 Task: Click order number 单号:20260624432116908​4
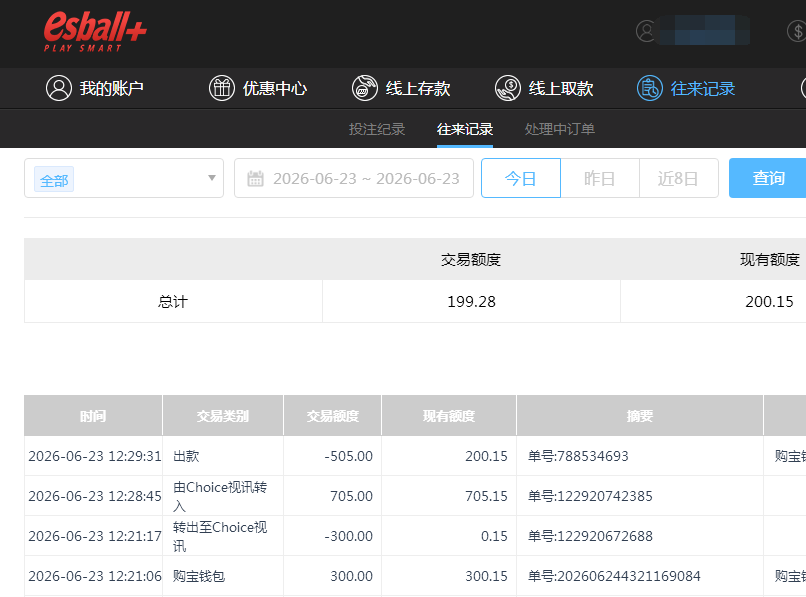coord(614,576)
